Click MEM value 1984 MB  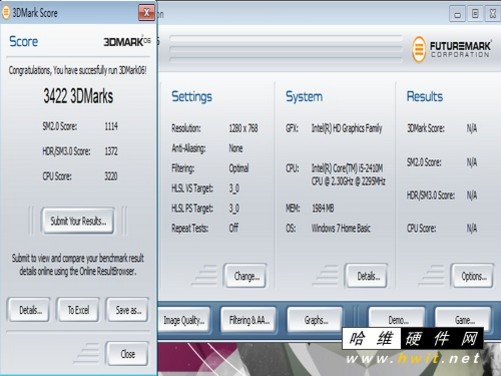pos(323,208)
